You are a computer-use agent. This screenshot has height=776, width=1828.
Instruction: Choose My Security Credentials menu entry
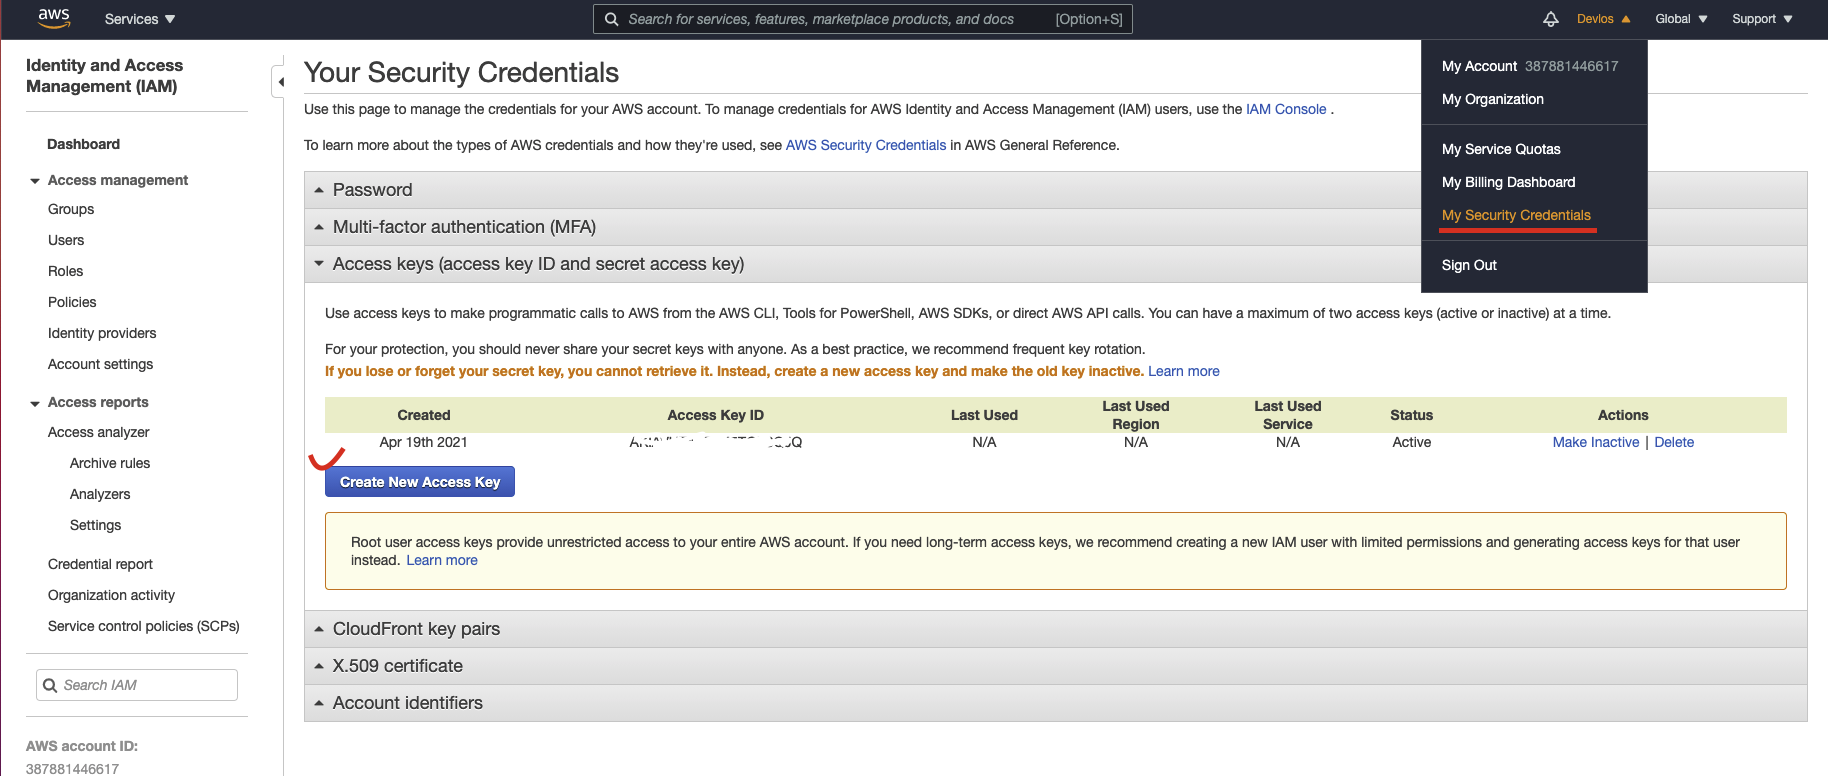coord(1516,215)
